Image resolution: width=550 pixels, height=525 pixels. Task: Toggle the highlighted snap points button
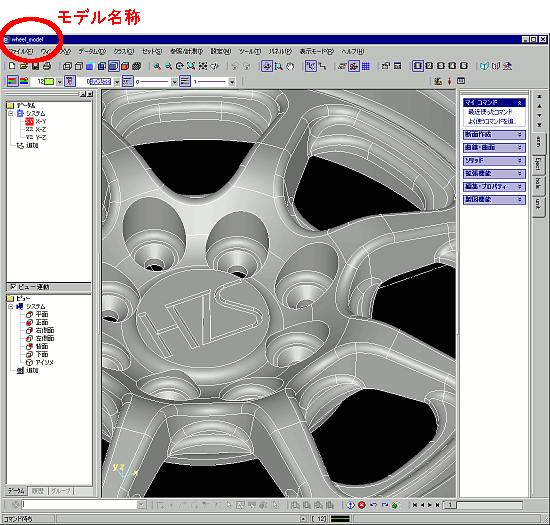[x=310, y=66]
